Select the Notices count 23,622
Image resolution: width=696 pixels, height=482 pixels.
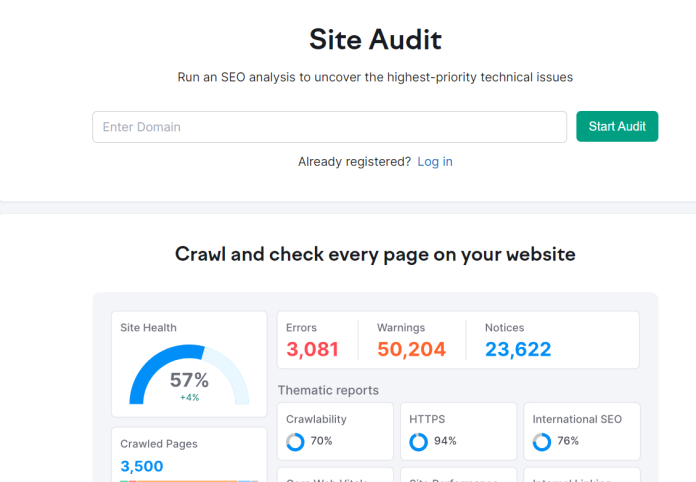pyautogui.click(x=518, y=349)
